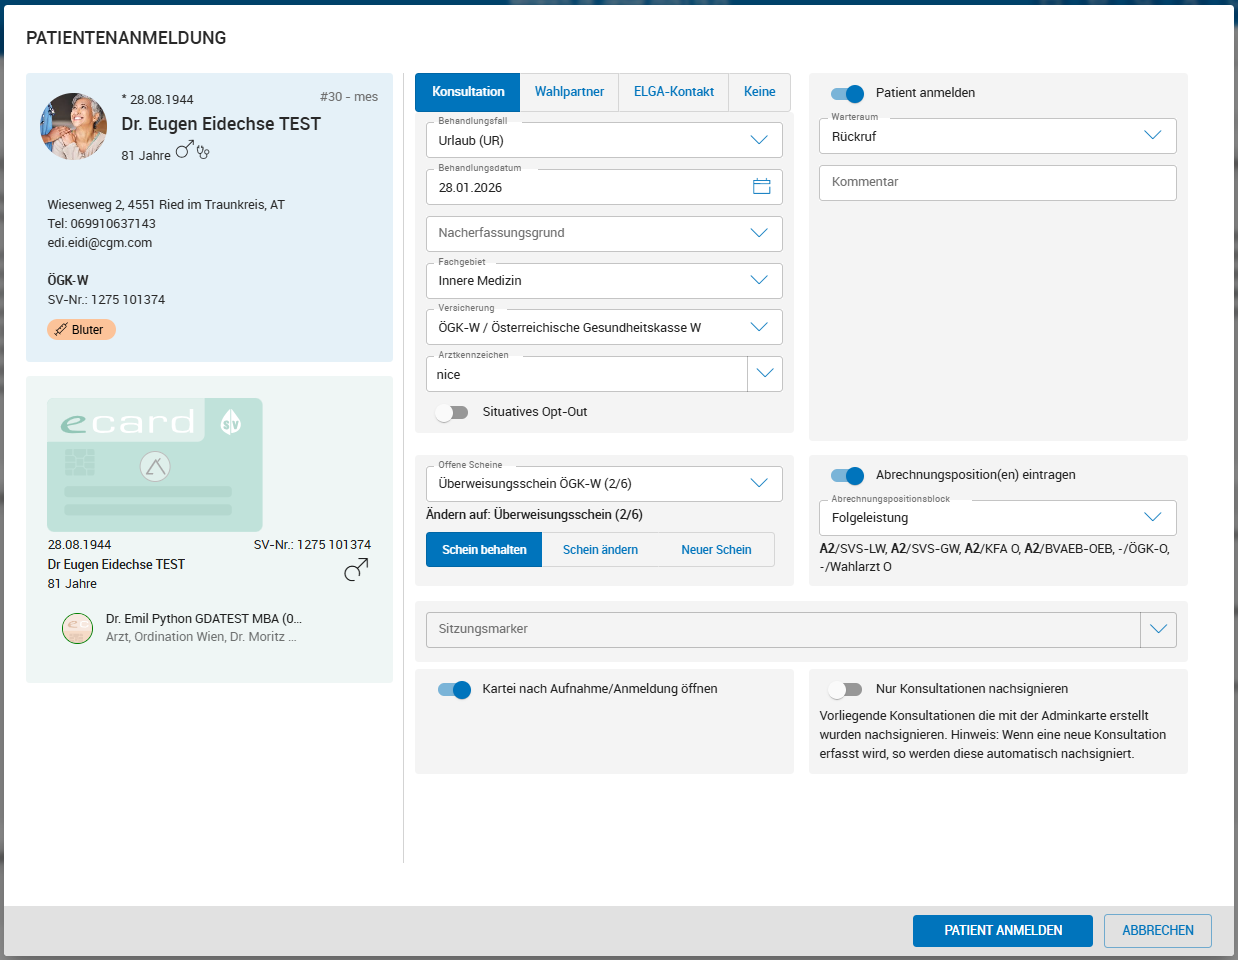Click the Abbrechen button

click(1157, 930)
